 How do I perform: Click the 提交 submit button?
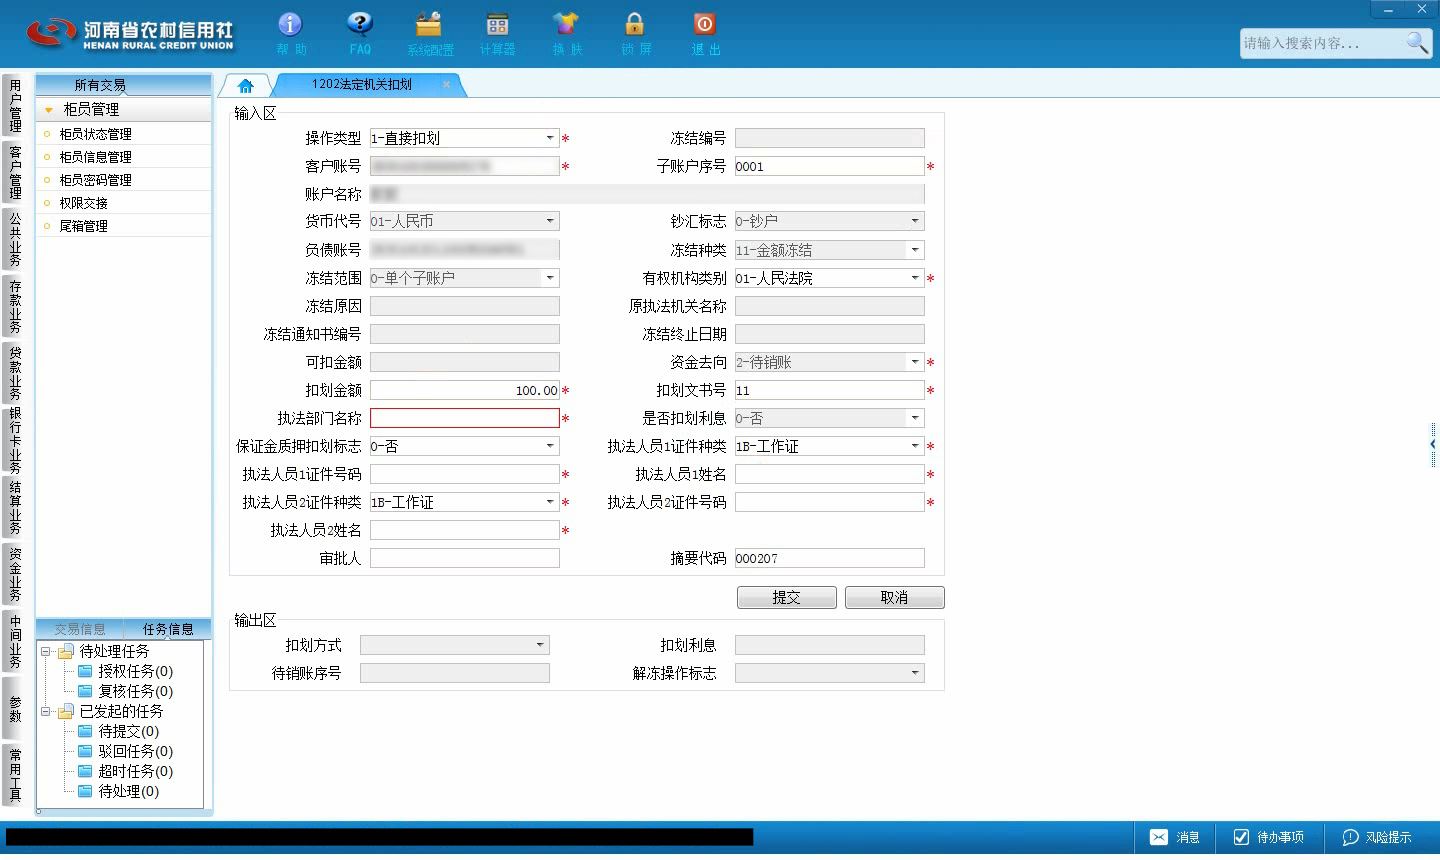787,597
